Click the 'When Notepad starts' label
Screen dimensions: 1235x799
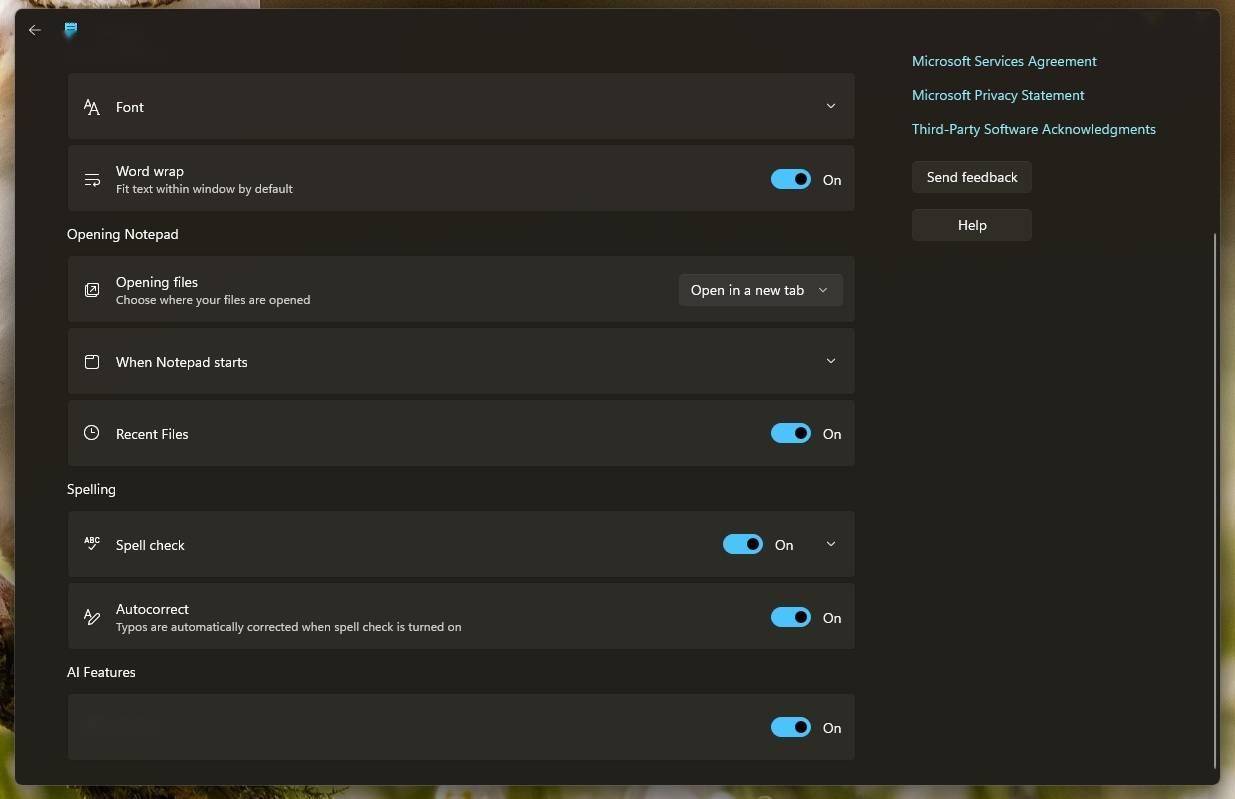(181, 362)
